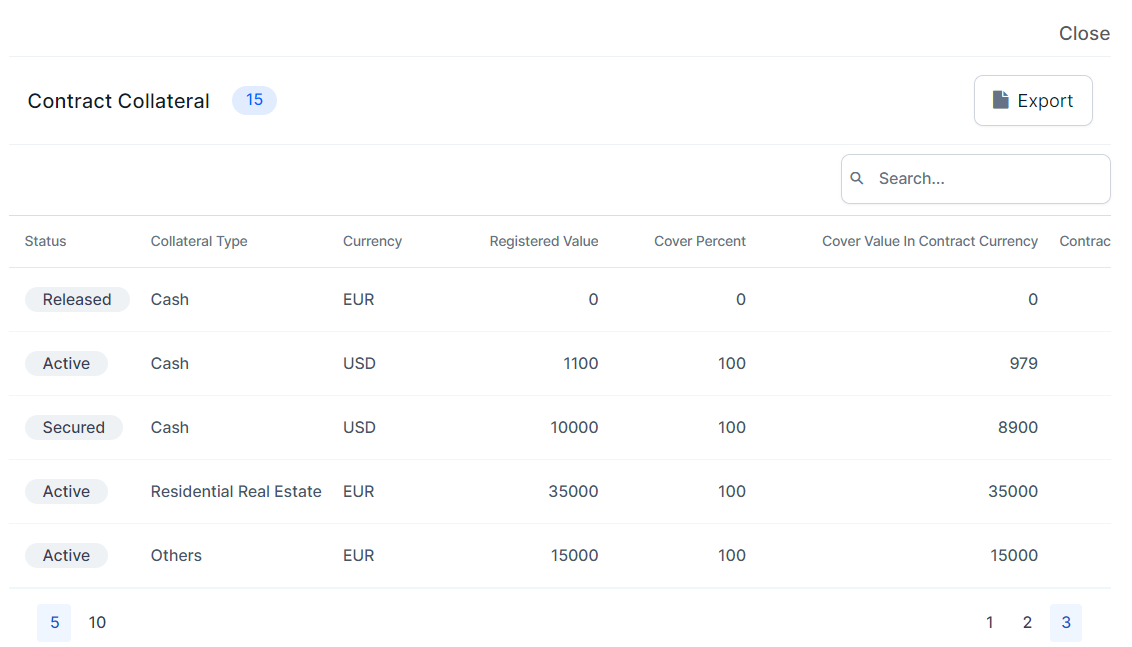The width and height of the screenshot is (1132, 647).
Task: Show 5 rows per page
Action: click(54, 623)
